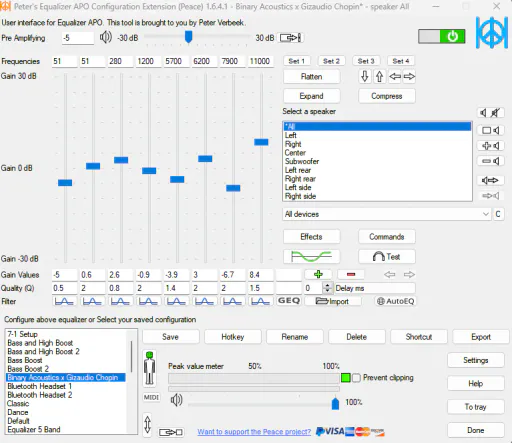Click the minus-and-speaker remove icon
Viewport: 512px width, 443px height.
tap(491, 161)
